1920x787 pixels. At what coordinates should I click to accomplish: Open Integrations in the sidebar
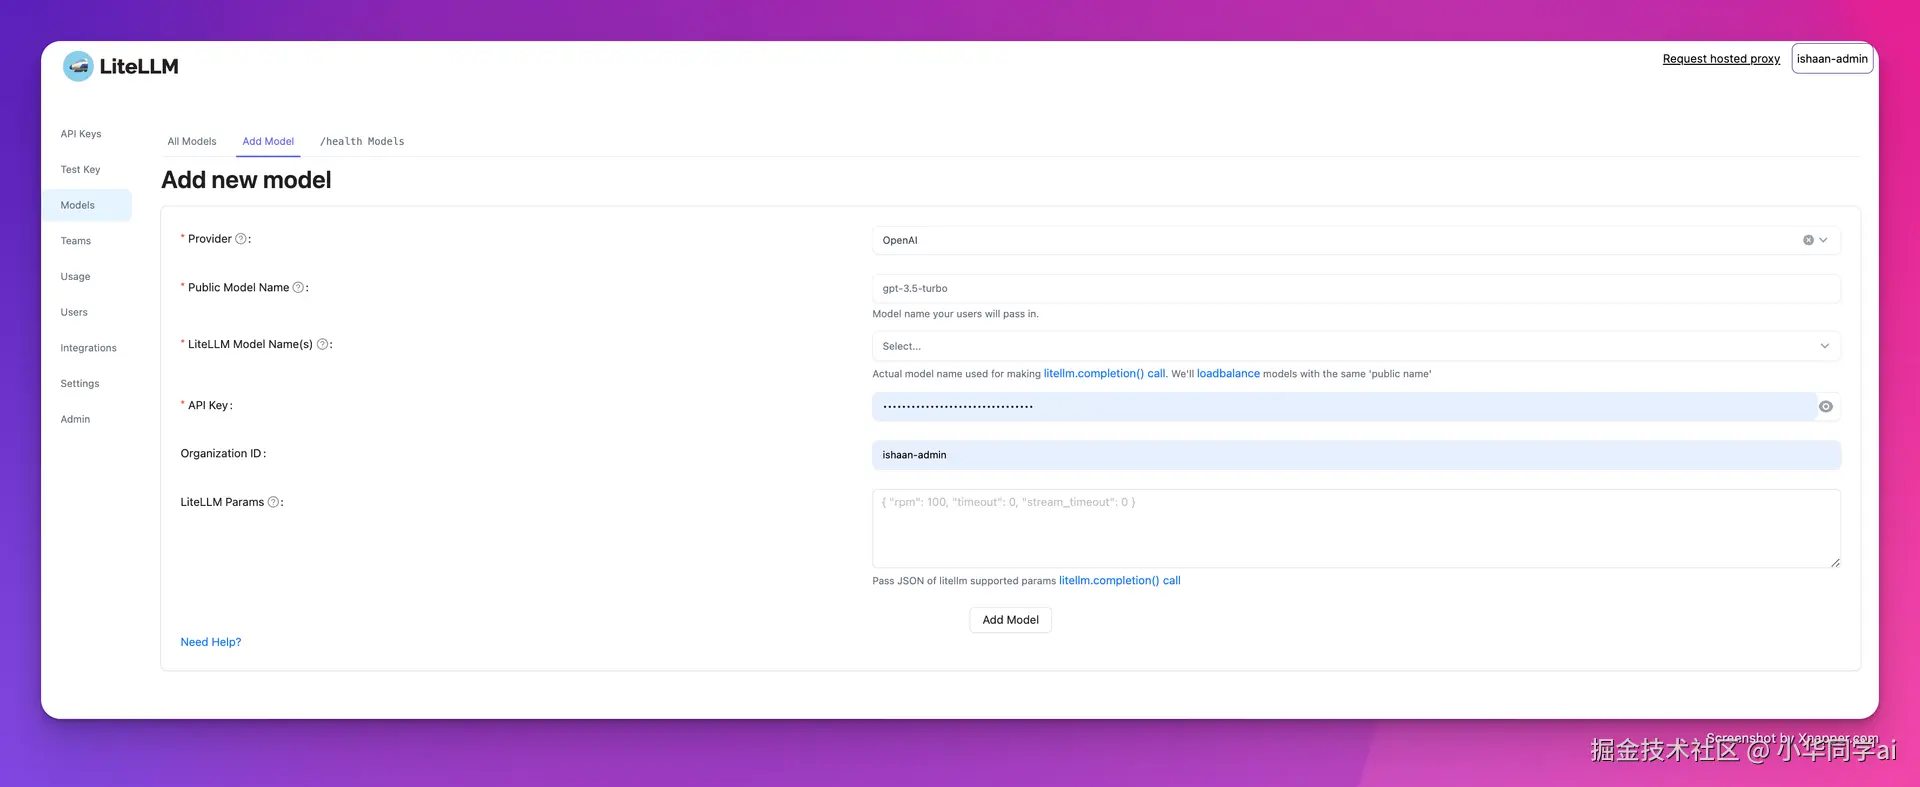(88, 348)
